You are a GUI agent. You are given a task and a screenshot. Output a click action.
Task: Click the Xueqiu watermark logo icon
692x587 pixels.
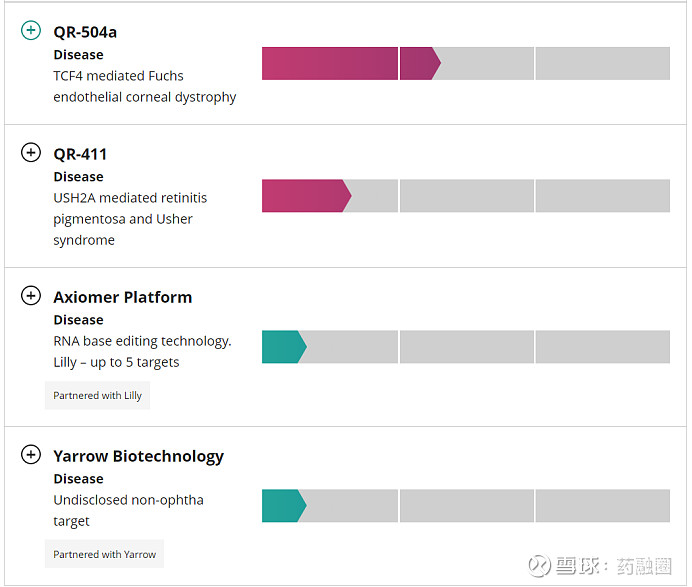pos(540,565)
